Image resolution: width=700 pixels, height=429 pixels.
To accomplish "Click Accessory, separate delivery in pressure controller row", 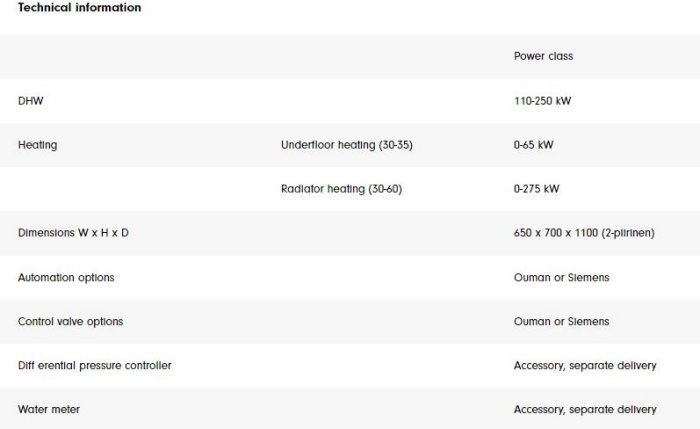I will [x=585, y=365].
